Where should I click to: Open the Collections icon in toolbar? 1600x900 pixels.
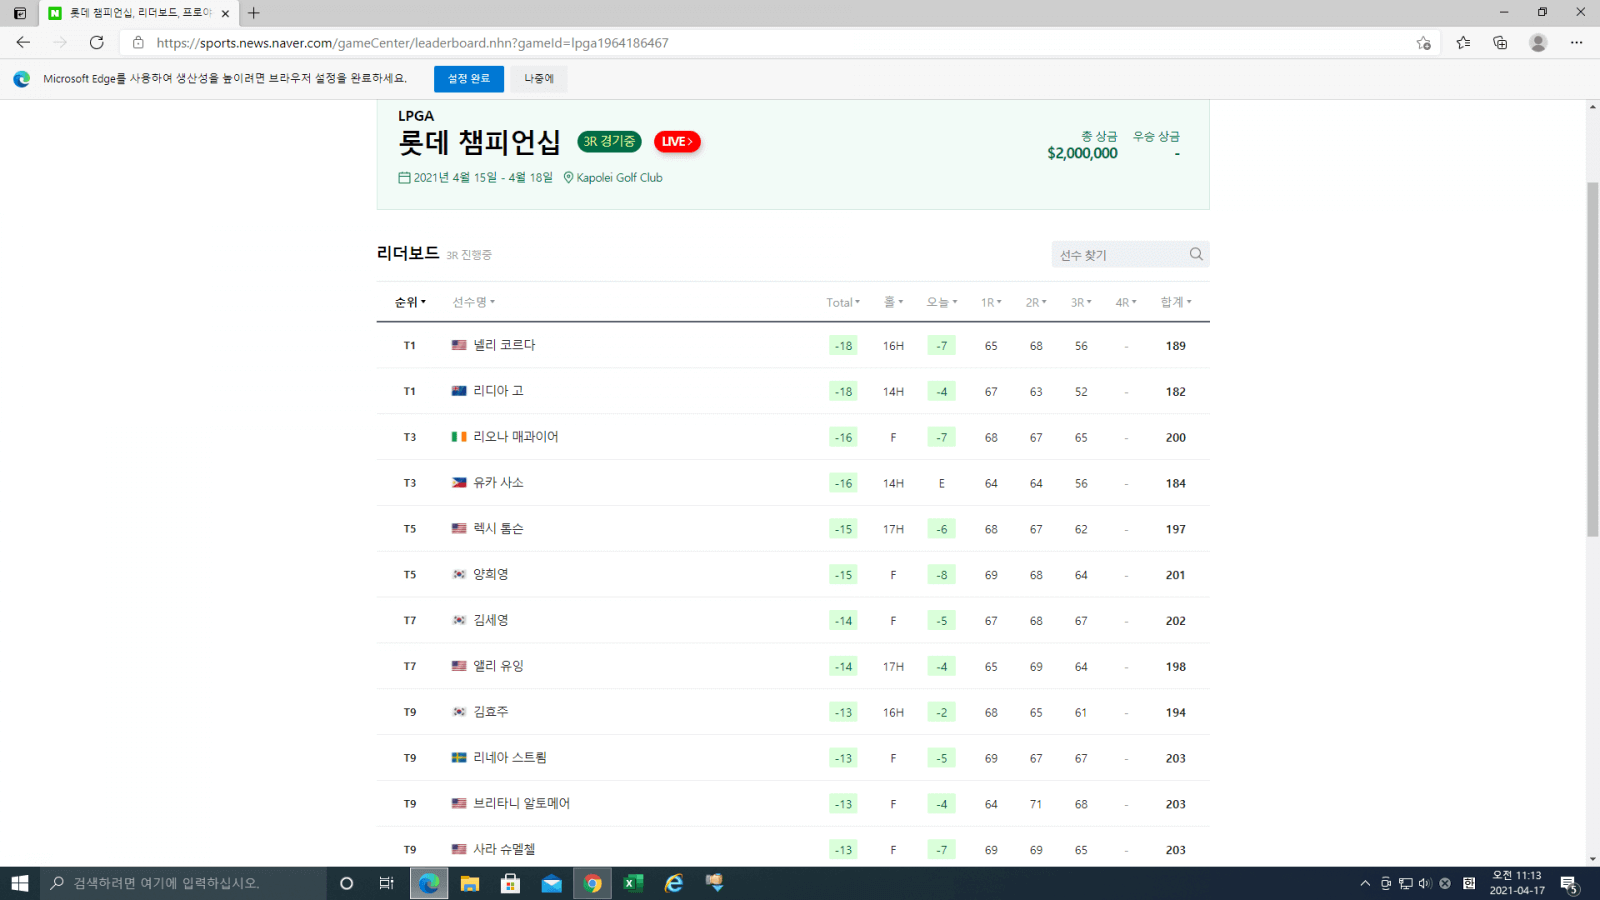(1500, 42)
